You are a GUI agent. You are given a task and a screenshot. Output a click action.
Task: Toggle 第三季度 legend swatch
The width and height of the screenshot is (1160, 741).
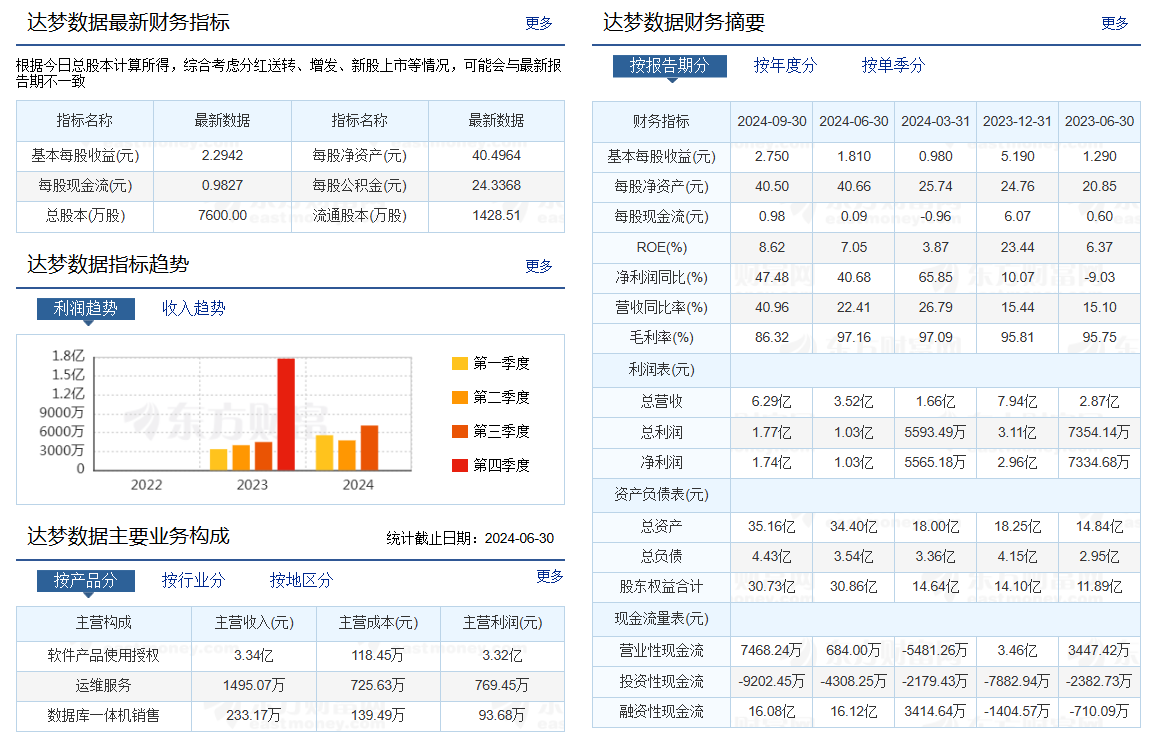tap(459, 431)
